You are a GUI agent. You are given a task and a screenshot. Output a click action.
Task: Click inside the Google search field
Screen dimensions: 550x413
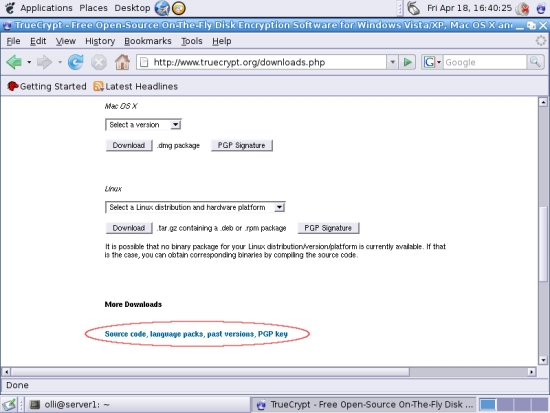tap(485, 62)
